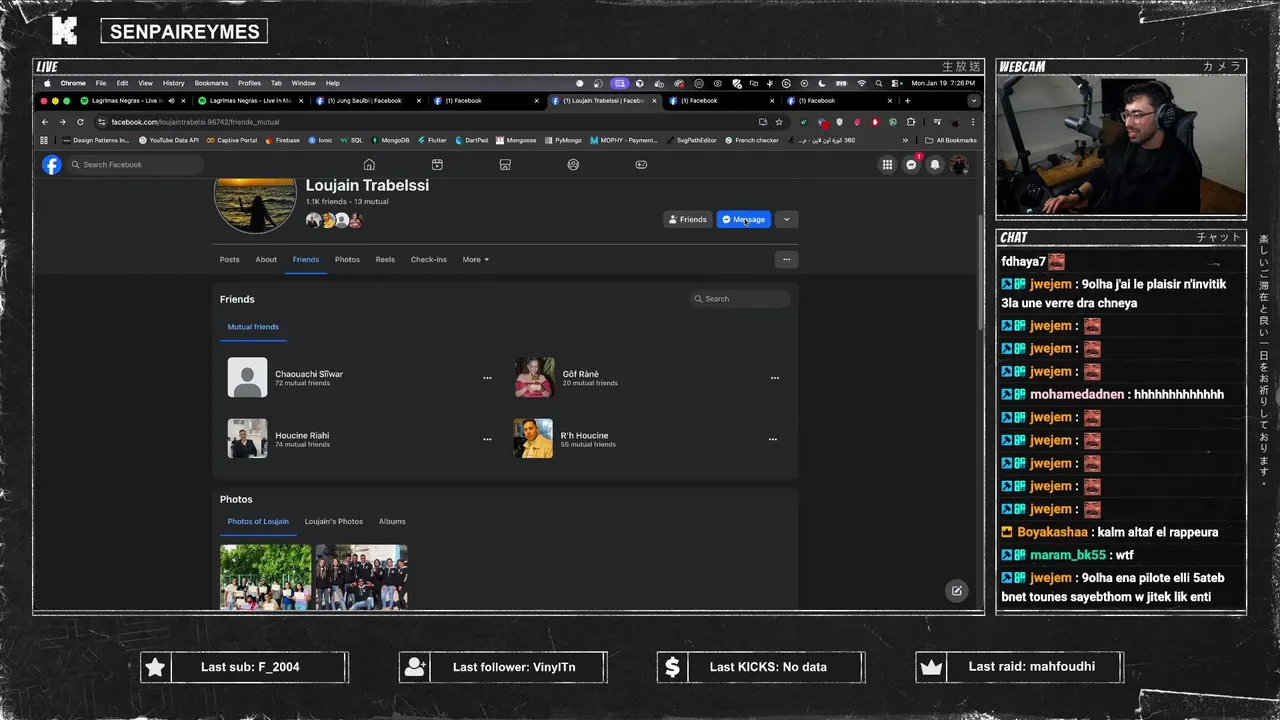
Task: Open options for Chaouachi Sîïwar
Action: pyautogui.click(x=487, y=378)
